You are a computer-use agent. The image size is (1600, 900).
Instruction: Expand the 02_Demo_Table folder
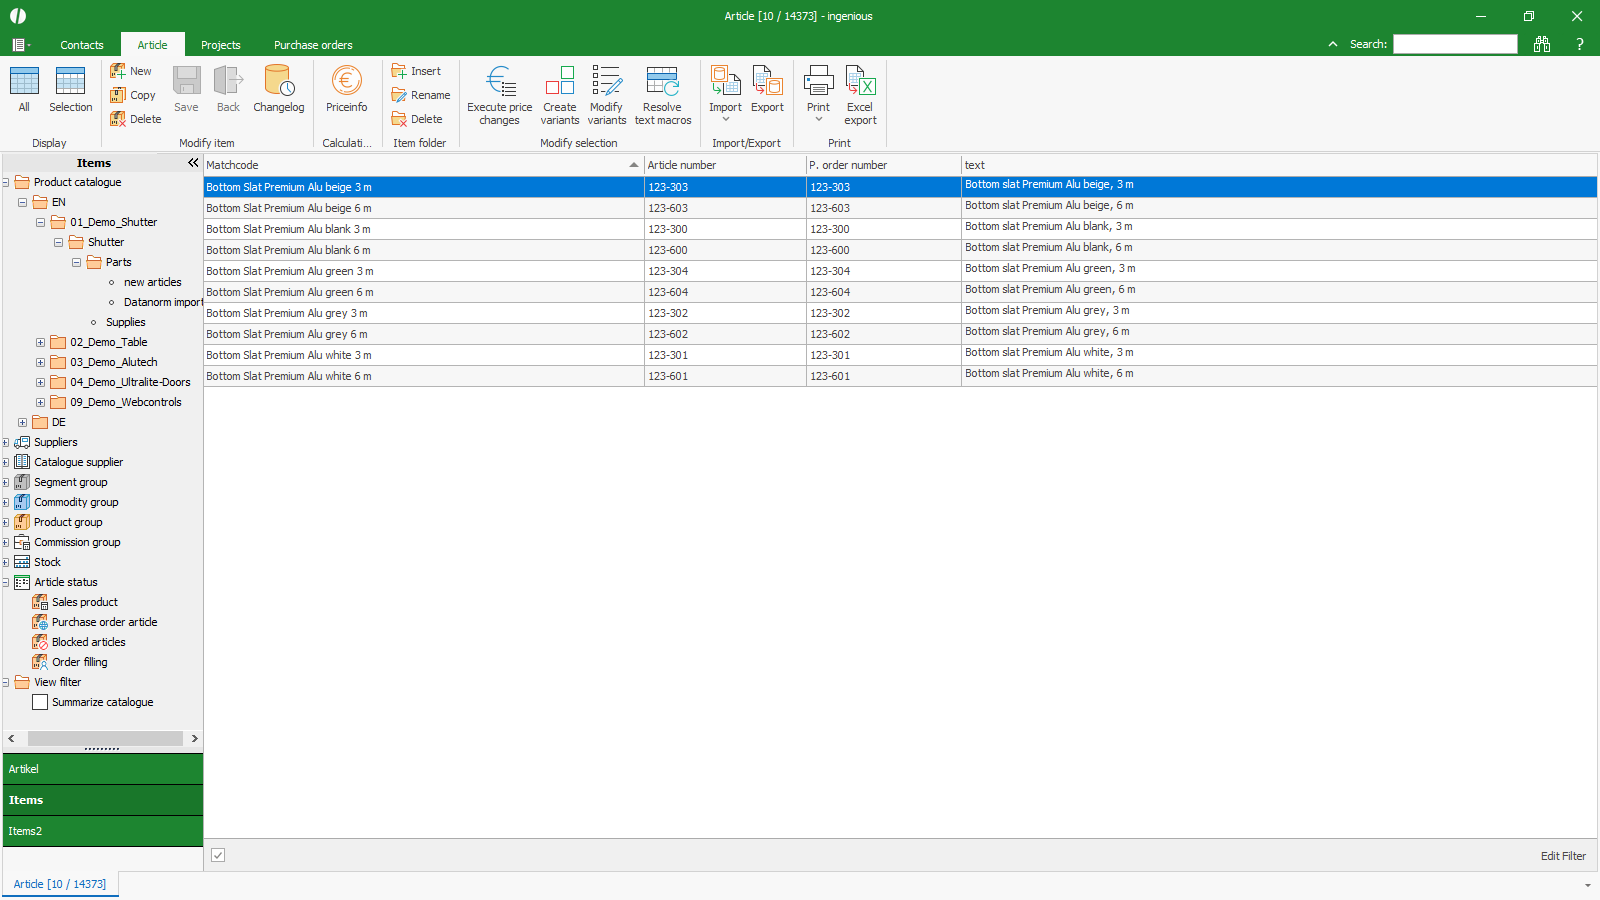click(40, 342)
